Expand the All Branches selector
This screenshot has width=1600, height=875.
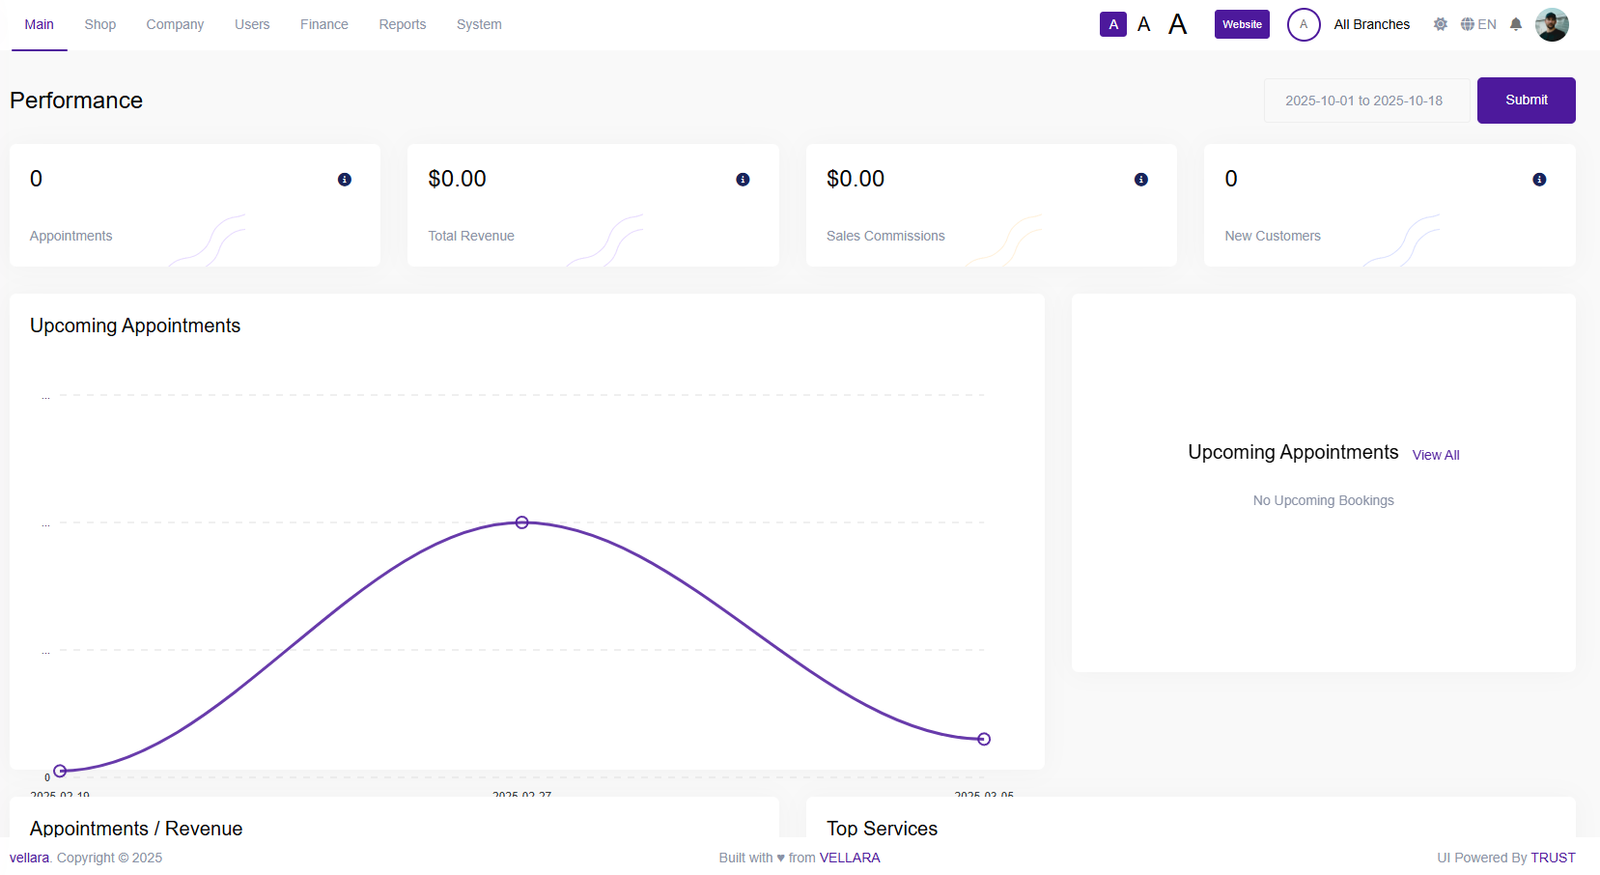tap(1371, 25)
